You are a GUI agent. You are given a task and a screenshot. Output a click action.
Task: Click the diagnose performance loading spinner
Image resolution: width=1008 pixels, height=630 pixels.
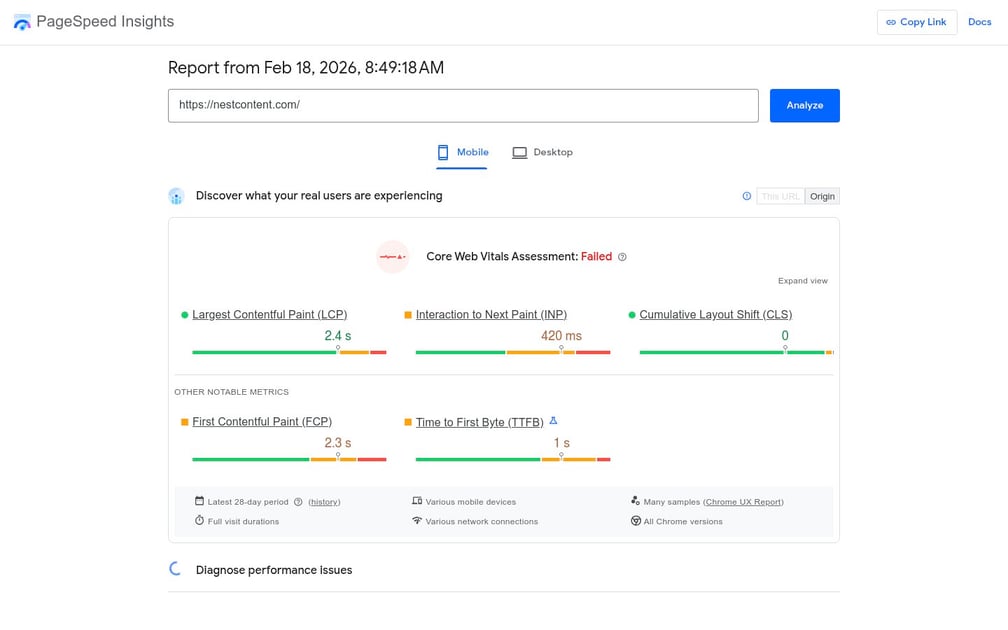pos(176,569)
